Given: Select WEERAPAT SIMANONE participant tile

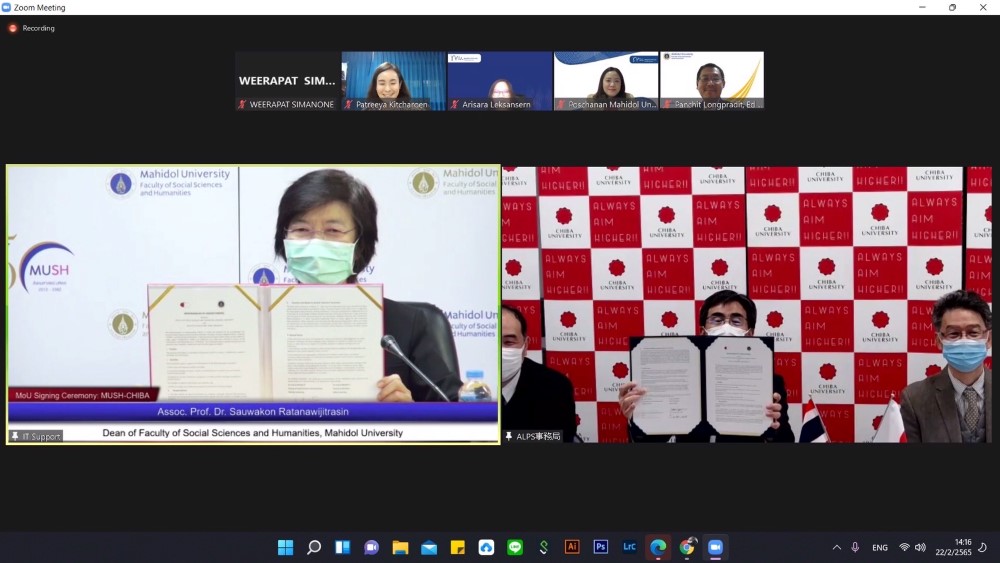Looking at the screenshot, I should click(288, 81).
